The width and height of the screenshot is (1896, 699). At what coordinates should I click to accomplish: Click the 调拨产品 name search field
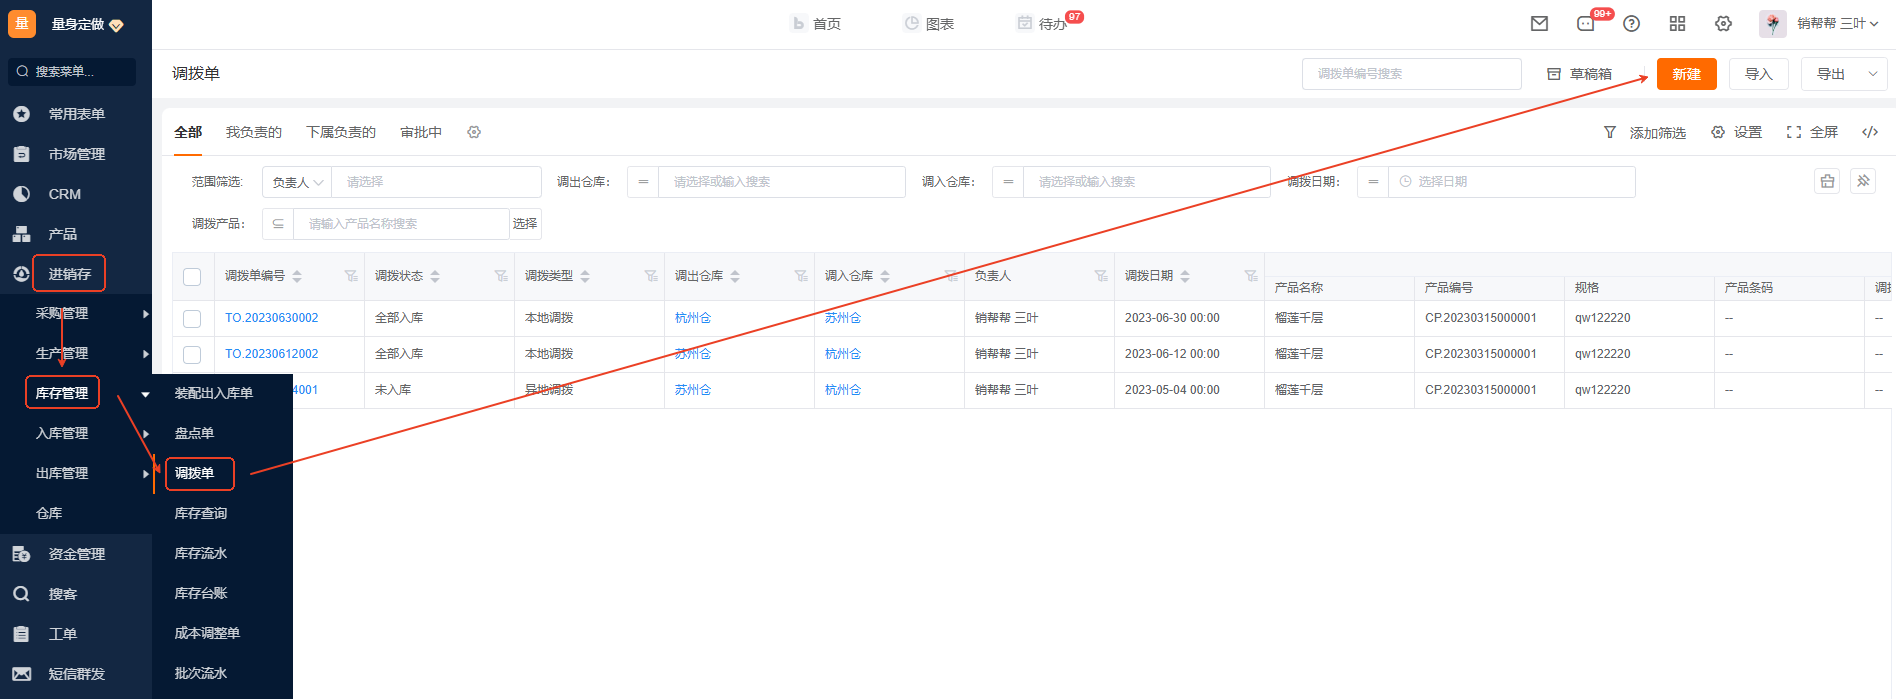401,224
